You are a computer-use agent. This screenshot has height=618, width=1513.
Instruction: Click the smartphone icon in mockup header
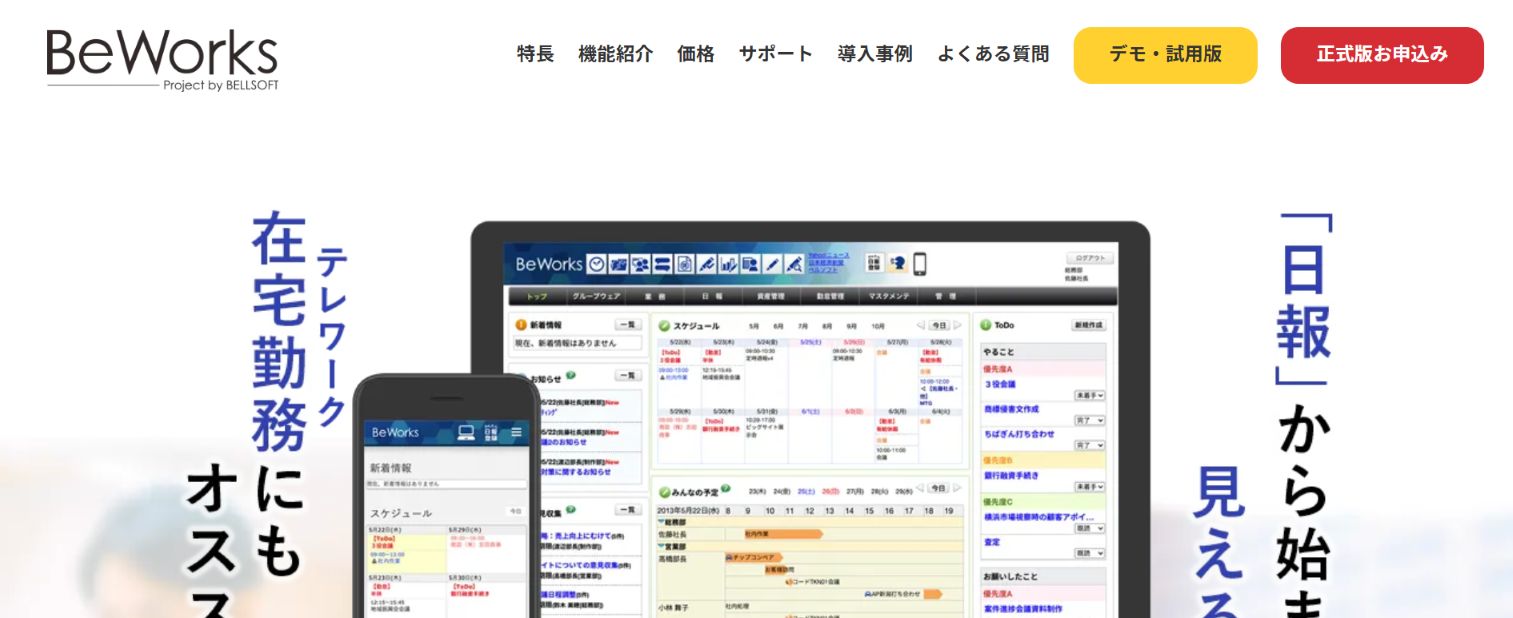(920, 264)
